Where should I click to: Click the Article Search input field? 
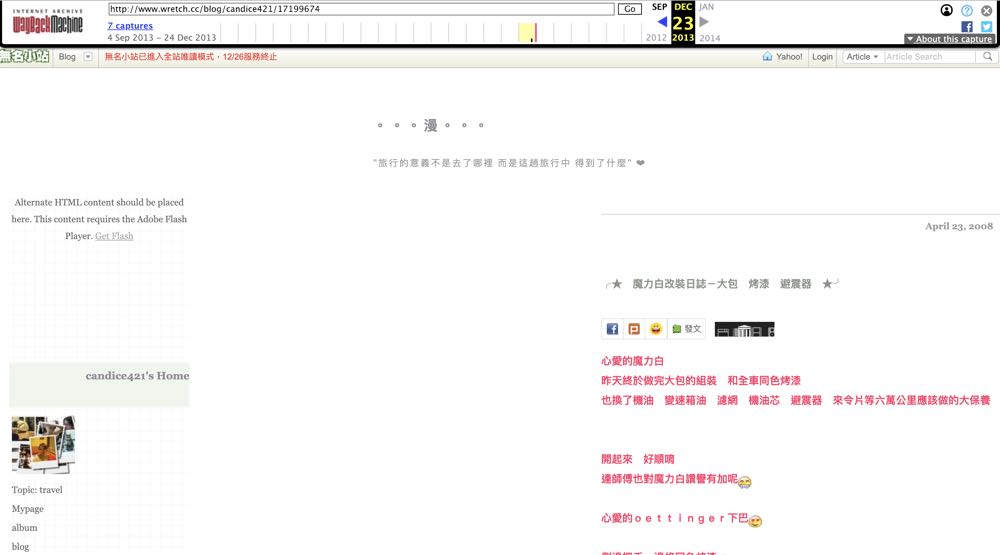pos(928,57)
